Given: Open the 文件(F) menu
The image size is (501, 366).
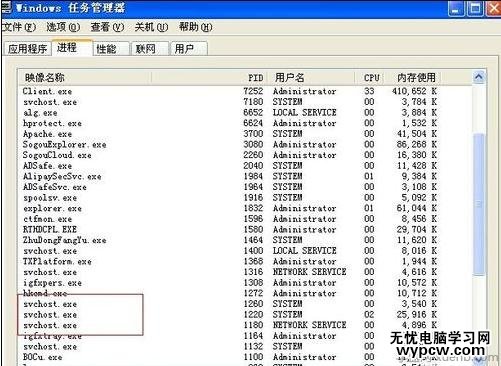Looking at the screenshot, I should coord(19,27).
